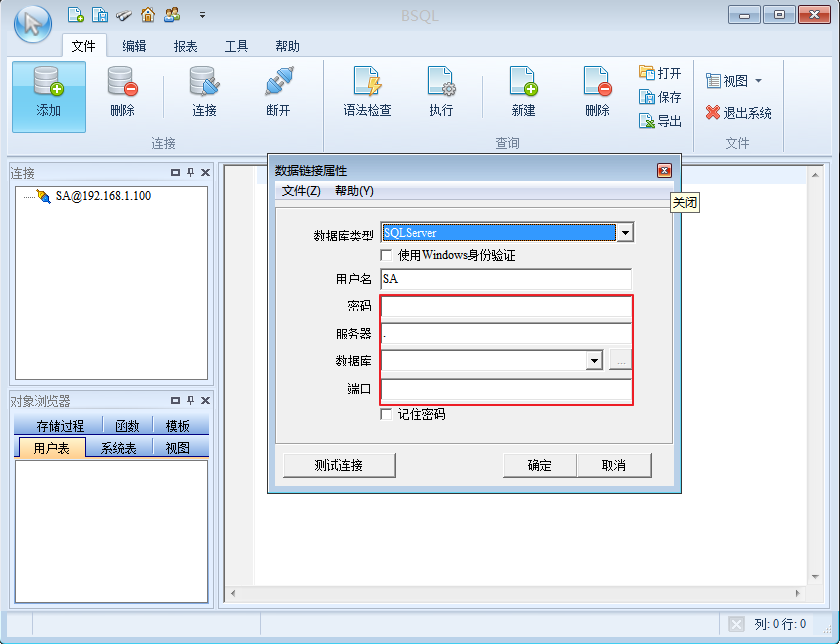Float the 连接 panel window

175,173
